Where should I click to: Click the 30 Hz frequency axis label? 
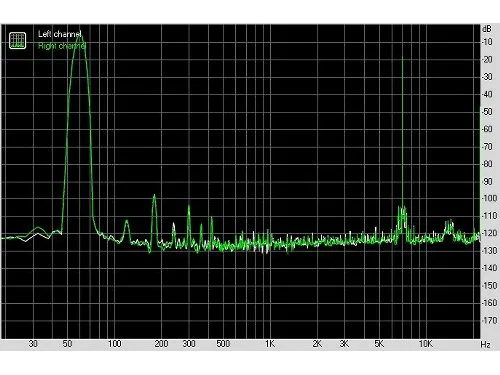click(x=33, y=344)
